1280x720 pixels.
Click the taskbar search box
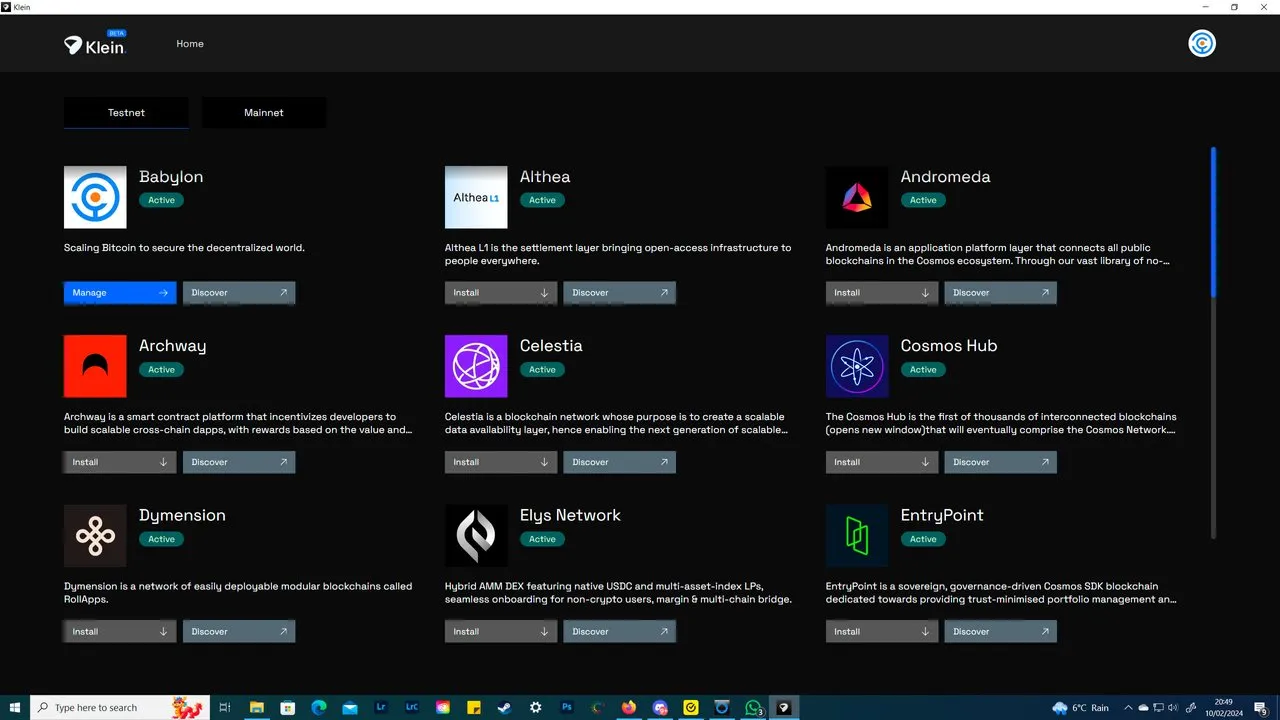point(120,707)
